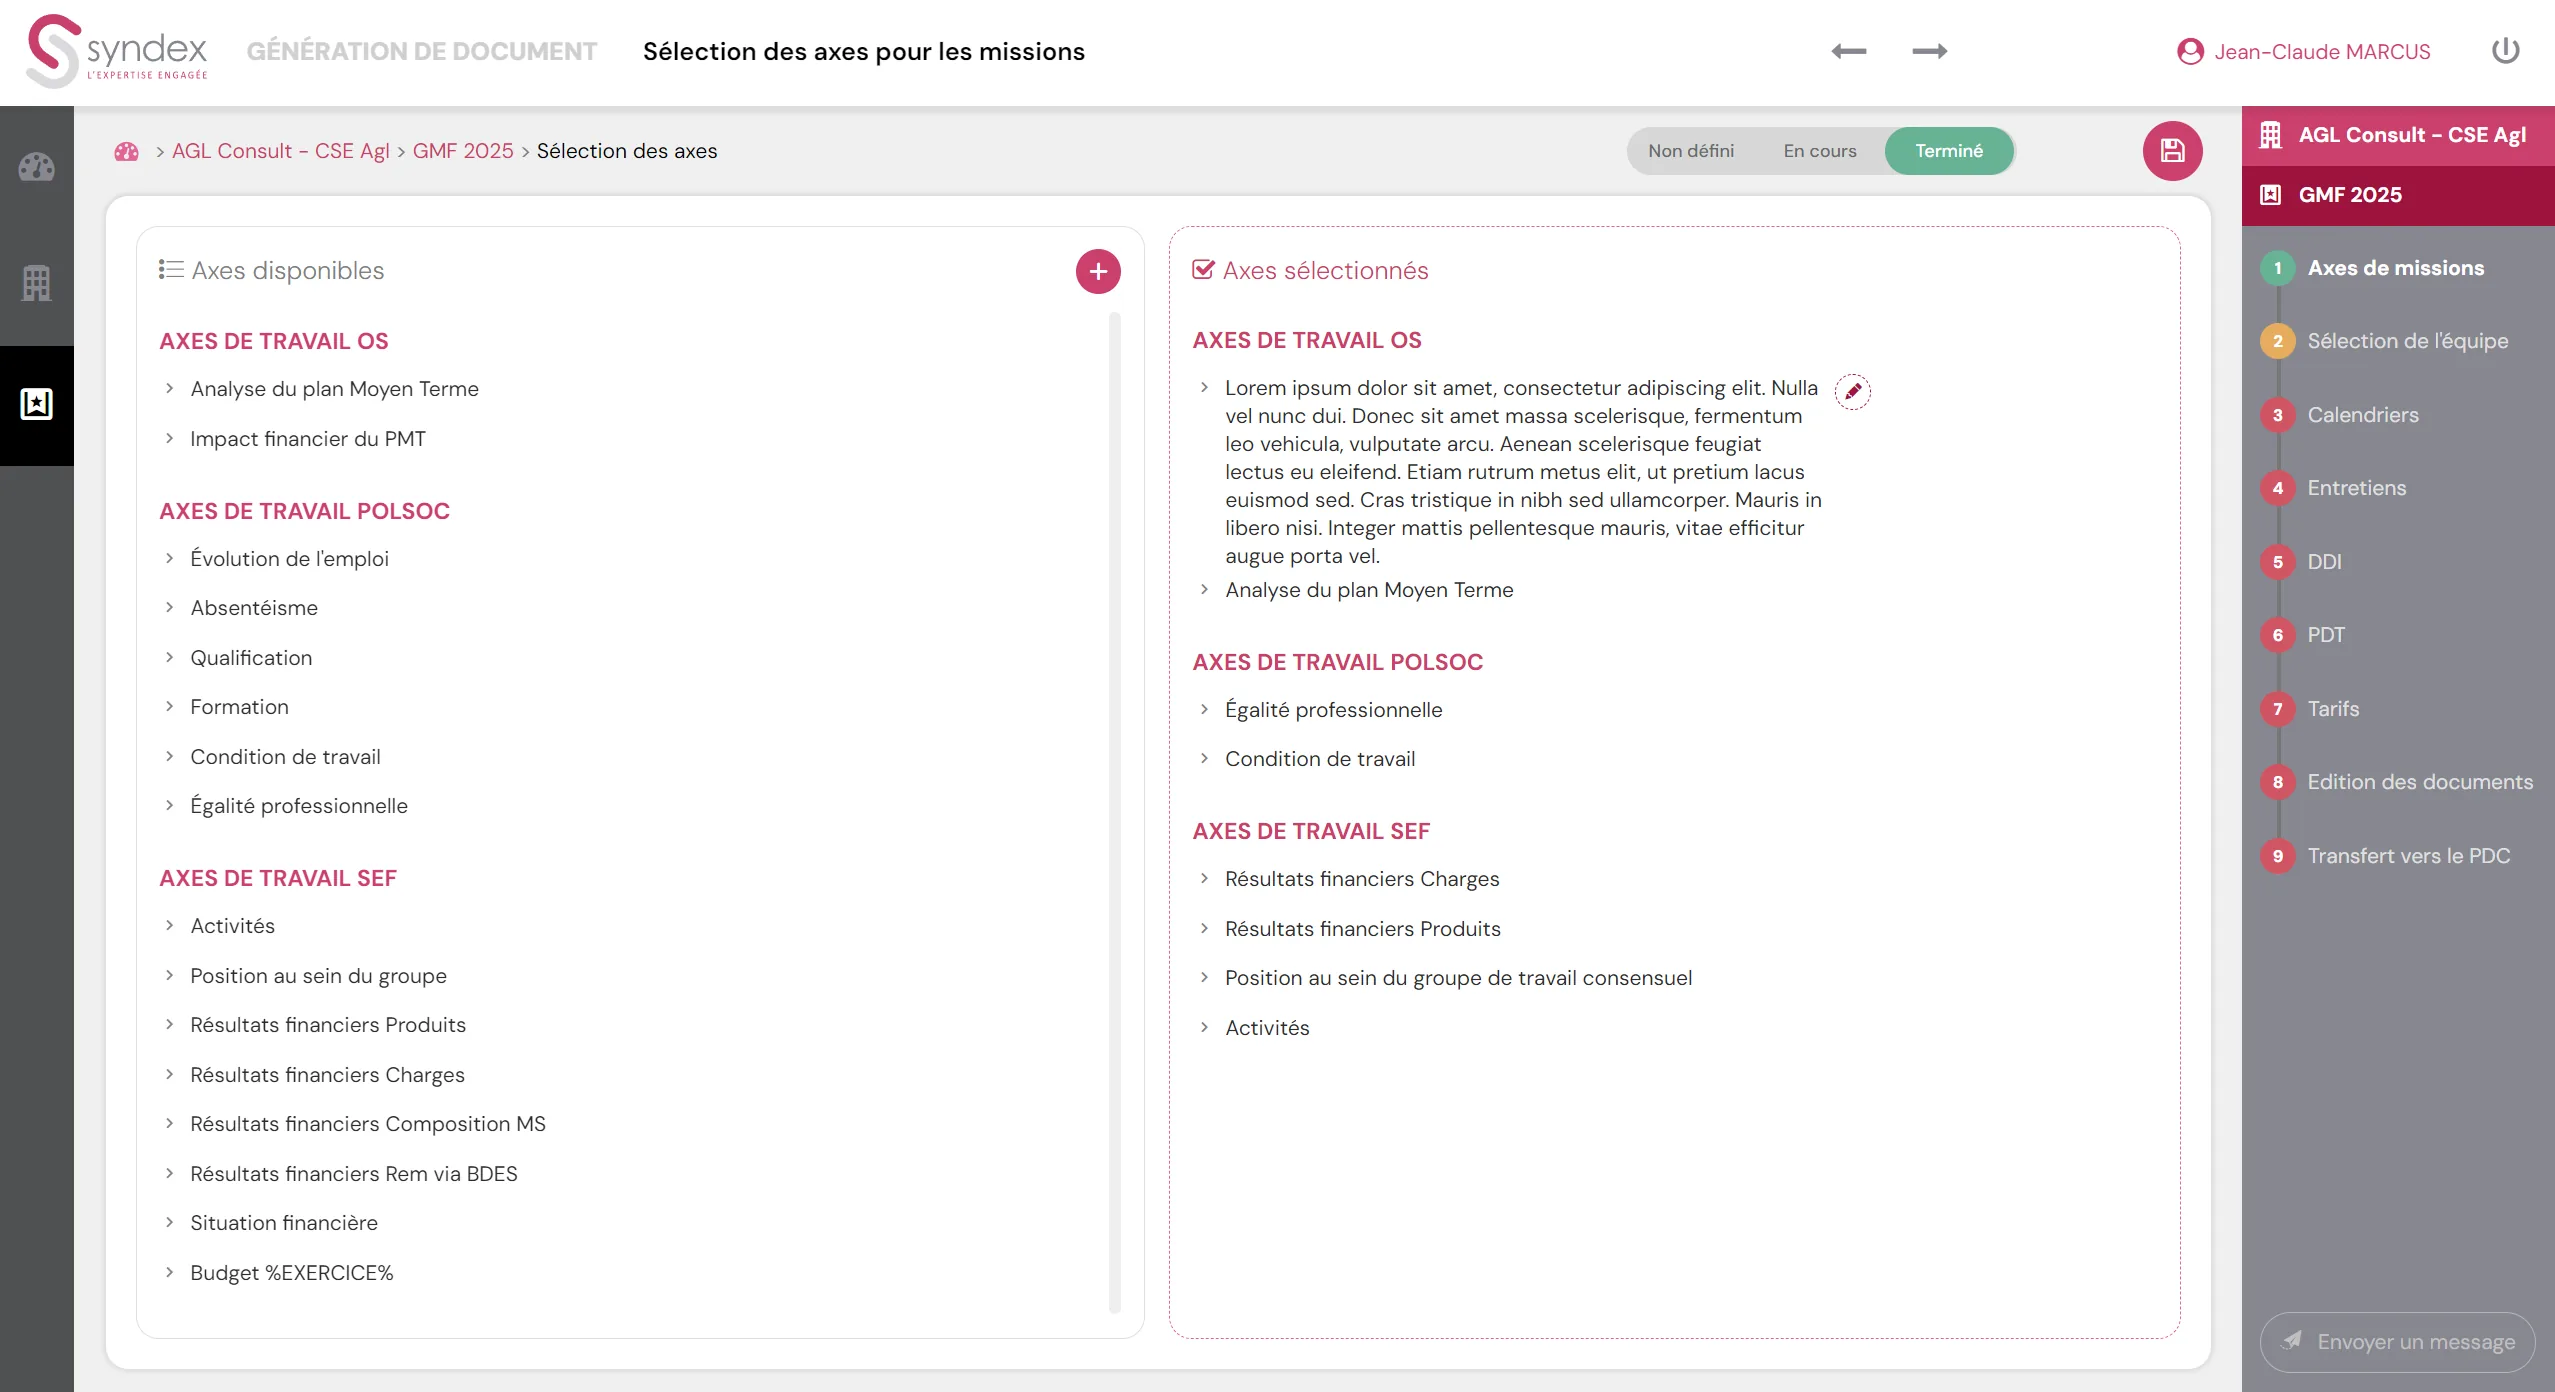The height and width of the screenshot is (1392, 2555).
Task: Click the Syndex logo
Action: click(x=117, y=51)
